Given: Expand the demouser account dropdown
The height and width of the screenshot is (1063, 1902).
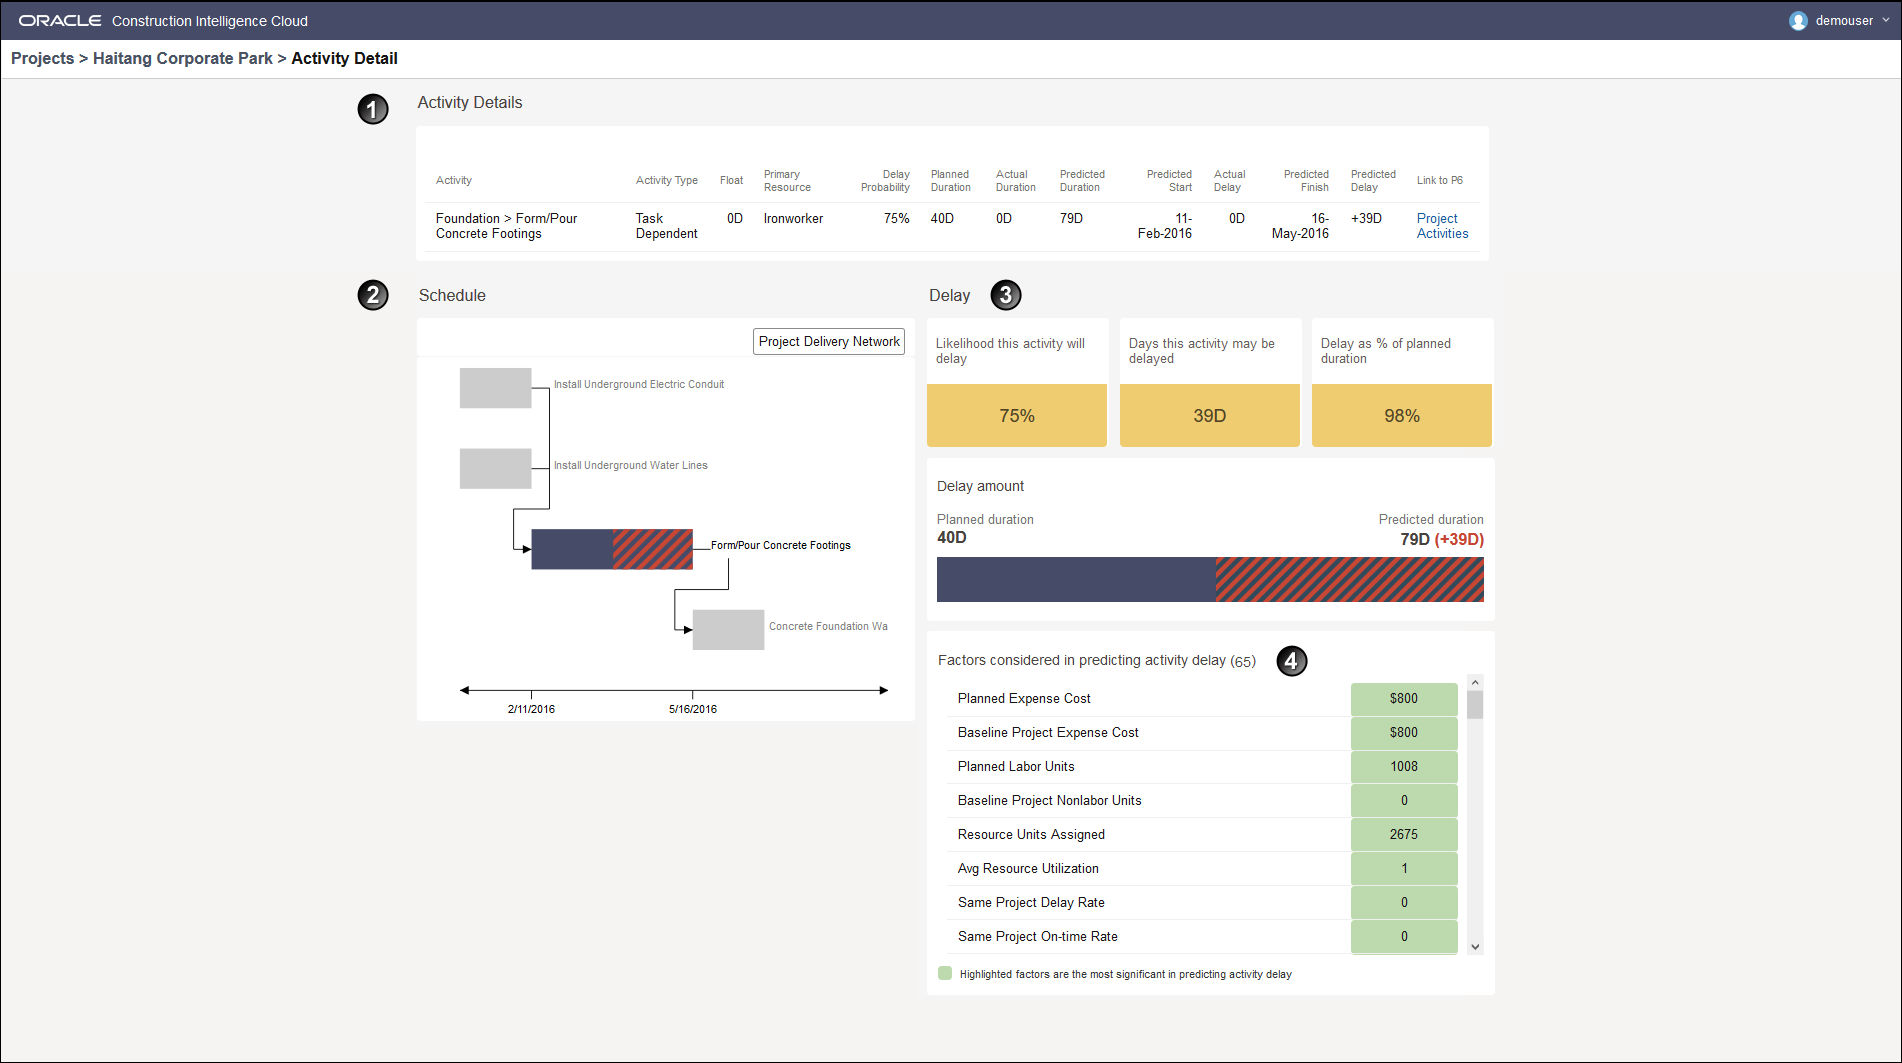Looking at the screenshot, I should point(1884,20).
